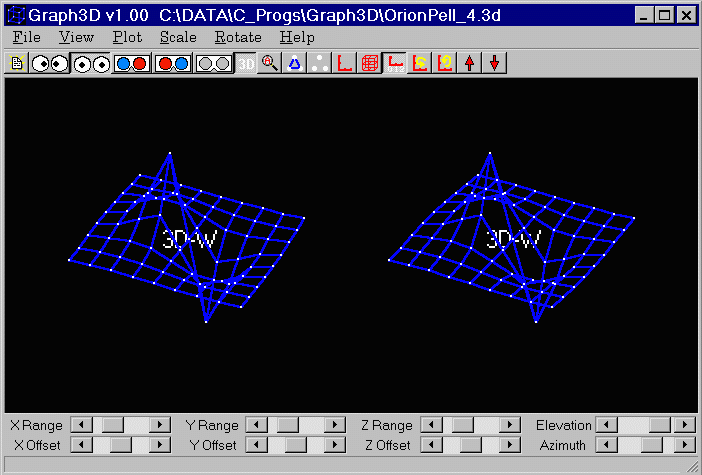Click the magnifier auto-zoom icon
The width and height of the screenshot is (702, 475).
point(270,63)
